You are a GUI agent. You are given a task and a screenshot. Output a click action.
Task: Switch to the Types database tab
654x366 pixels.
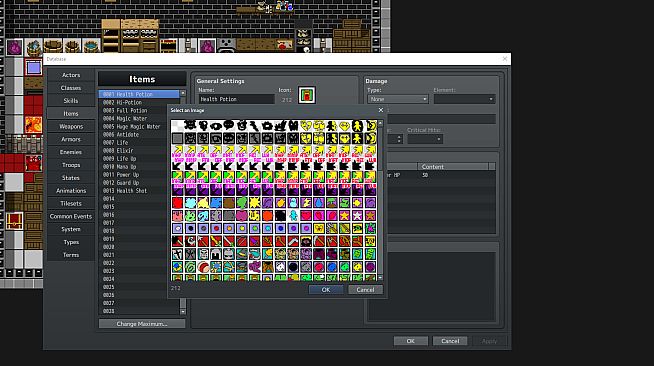[71, 242]
